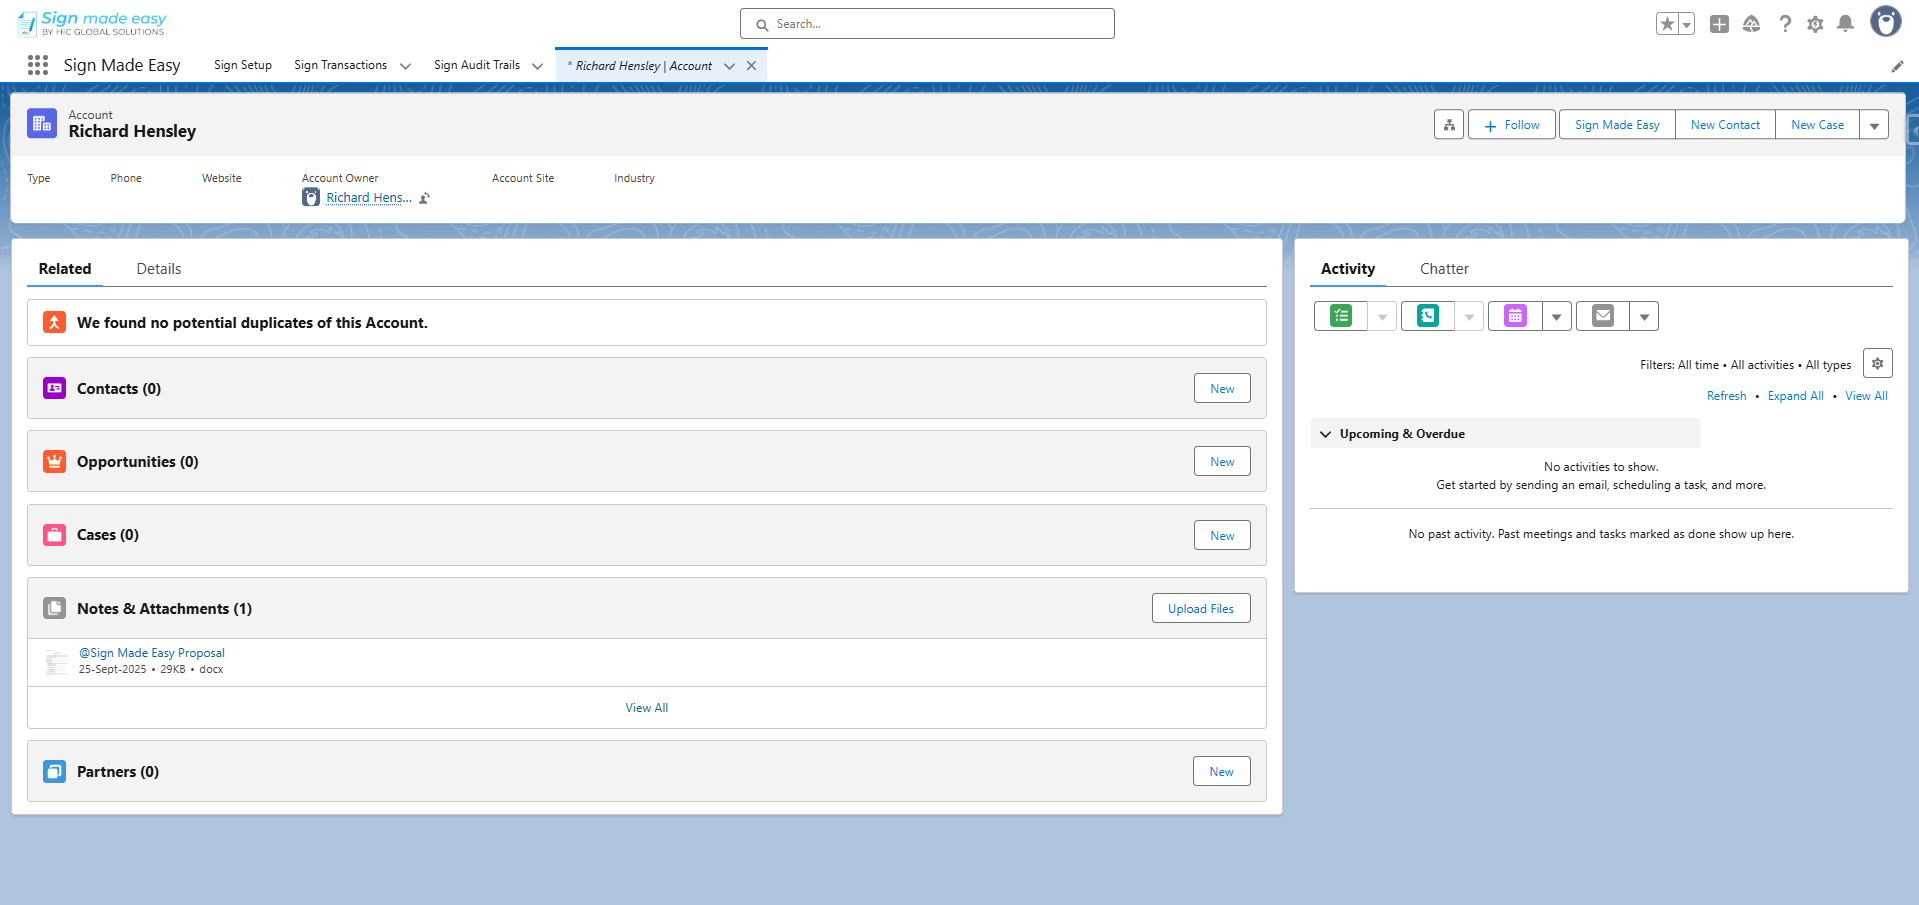Click Expand All in activity timeline

(1796, 396)
